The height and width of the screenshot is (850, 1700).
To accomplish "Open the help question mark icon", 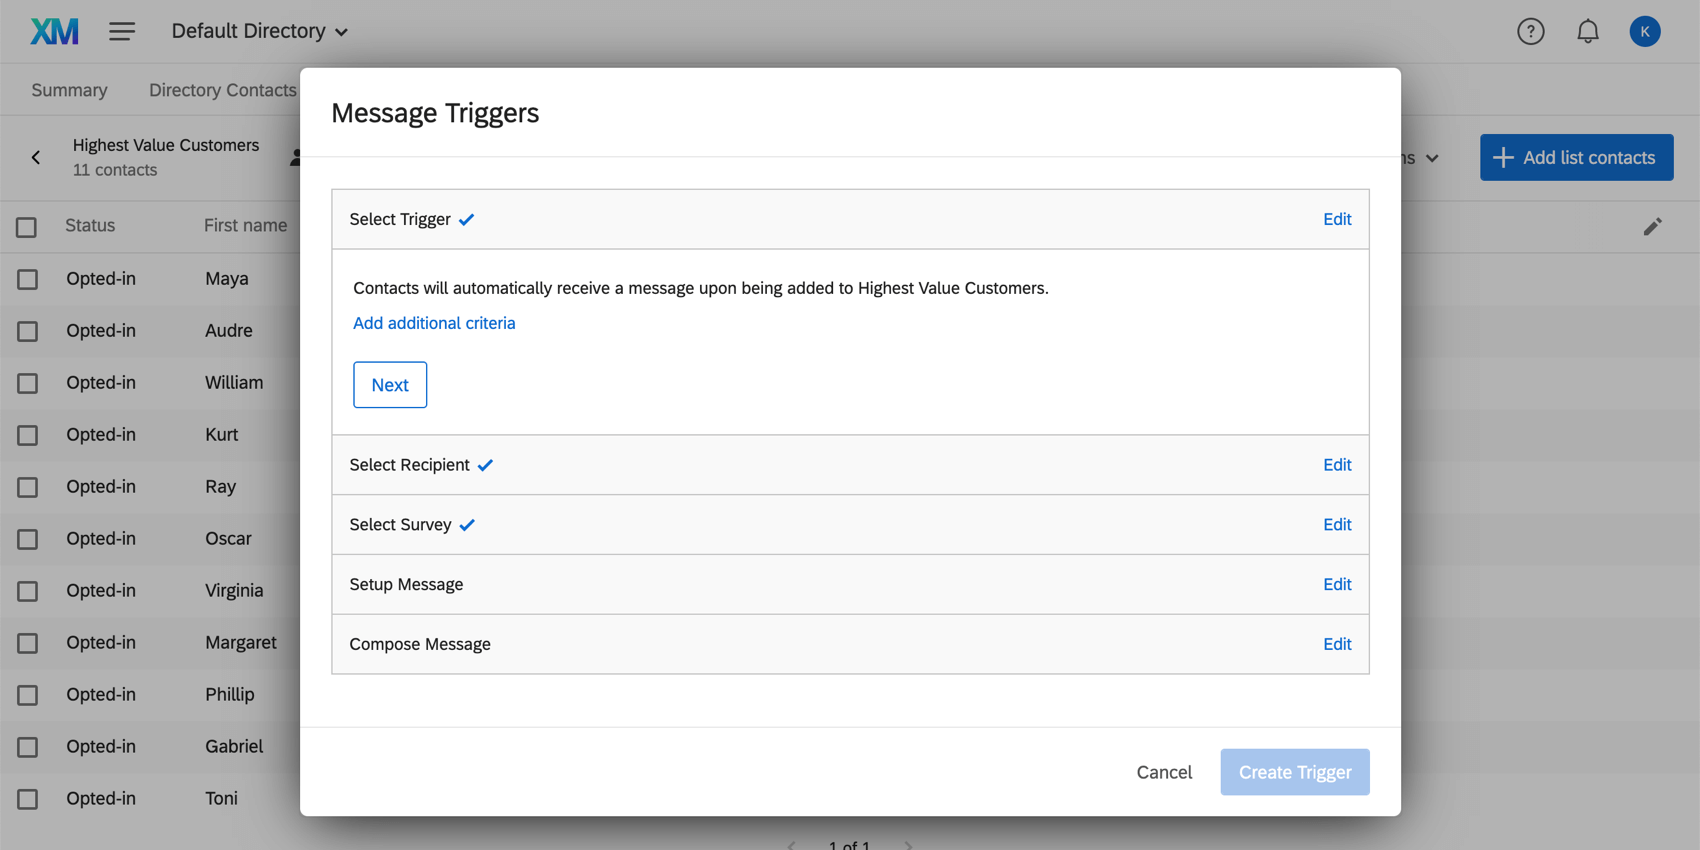I will point(1530,31).
